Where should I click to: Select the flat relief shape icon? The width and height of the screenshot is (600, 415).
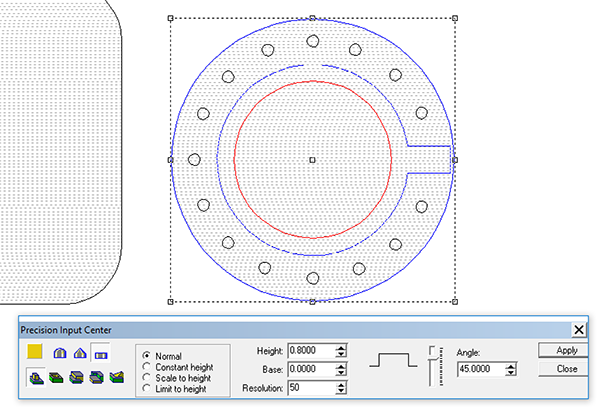(x=100, y=353)
